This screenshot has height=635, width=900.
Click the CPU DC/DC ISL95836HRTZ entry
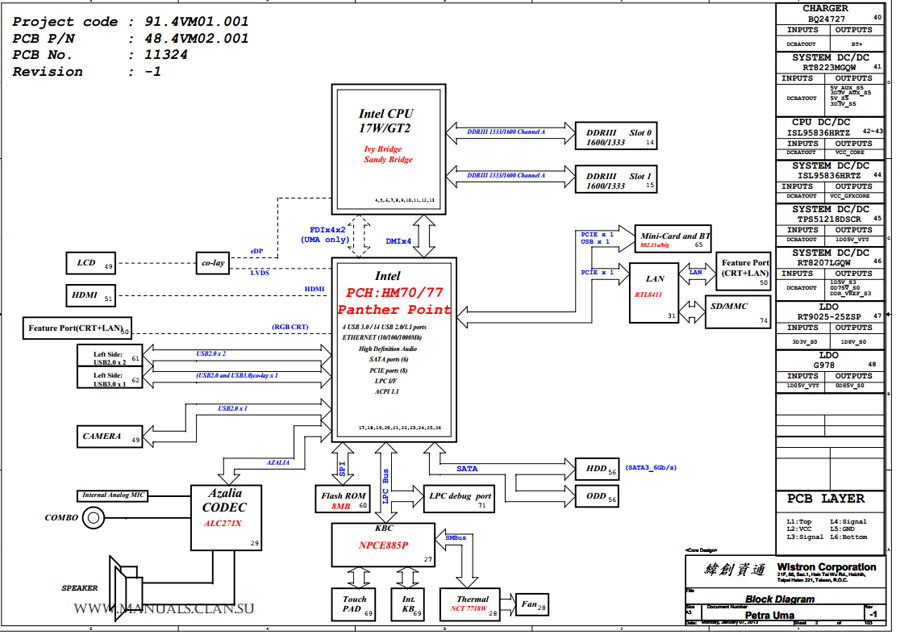(x=830, y=127)
